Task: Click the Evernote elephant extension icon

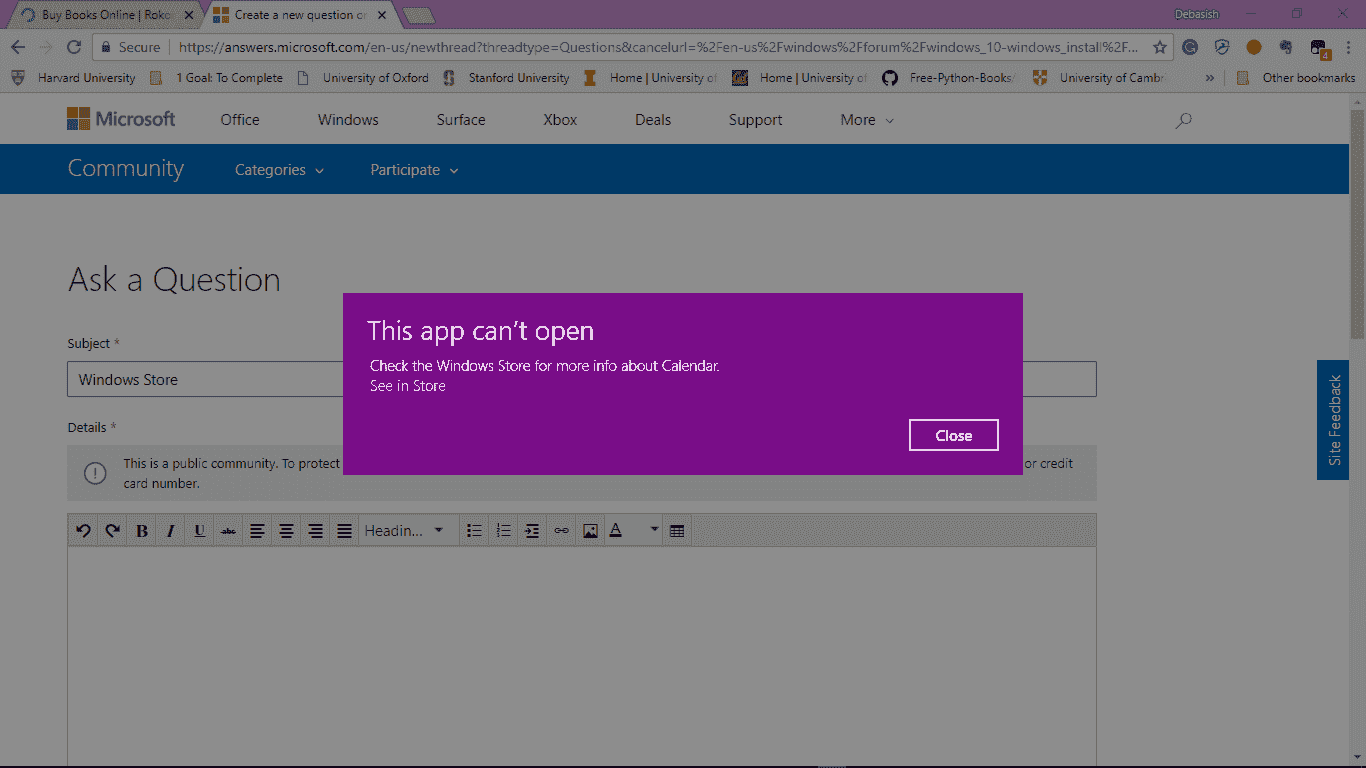Action: coord(1286,47)
